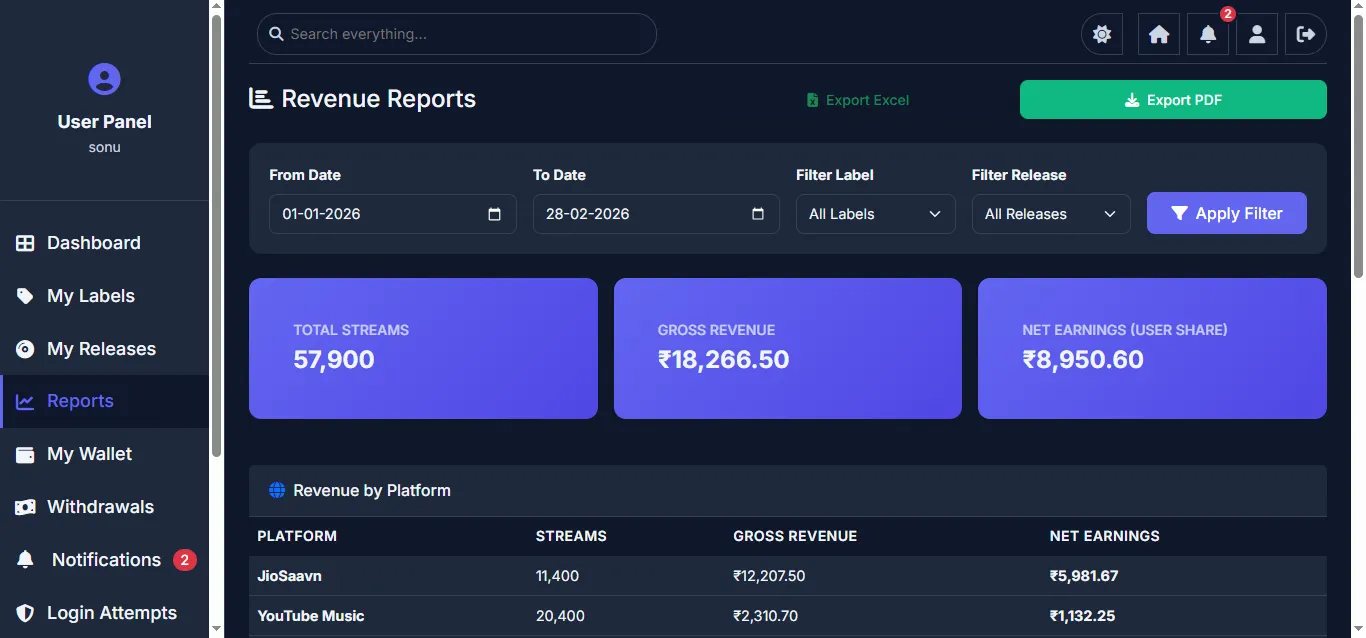
Task: Click the GROSS REVENUE column header
Action: (795, 536)
